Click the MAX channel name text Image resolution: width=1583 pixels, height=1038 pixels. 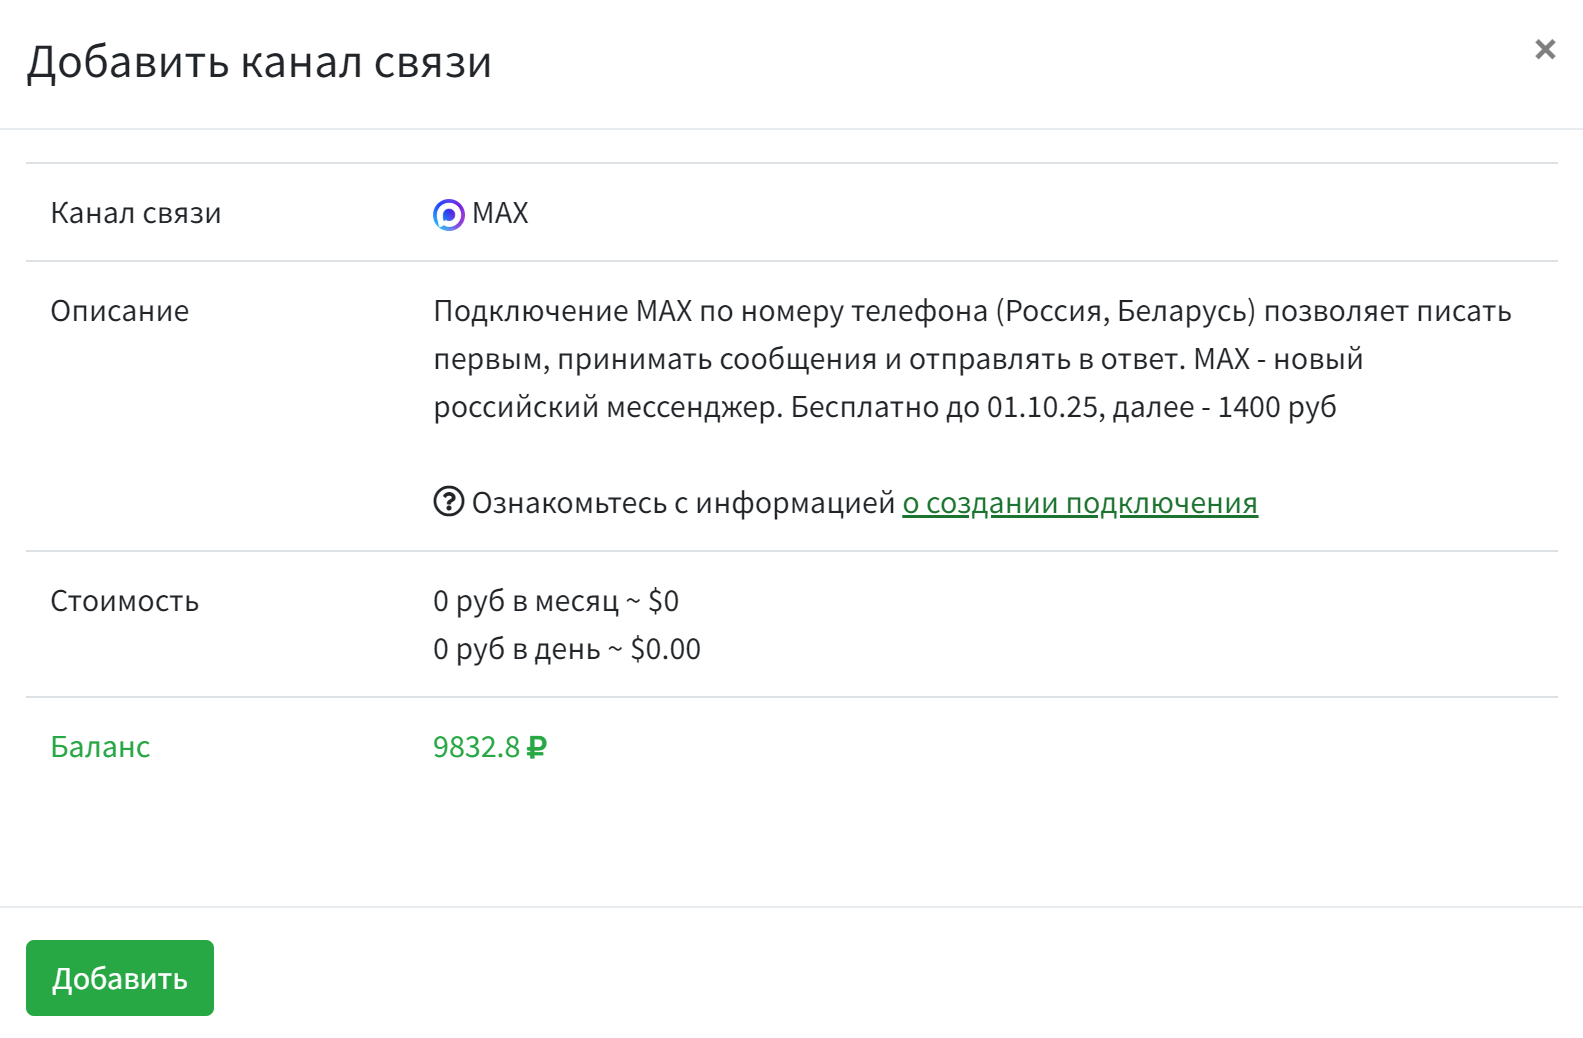[501, 212]
